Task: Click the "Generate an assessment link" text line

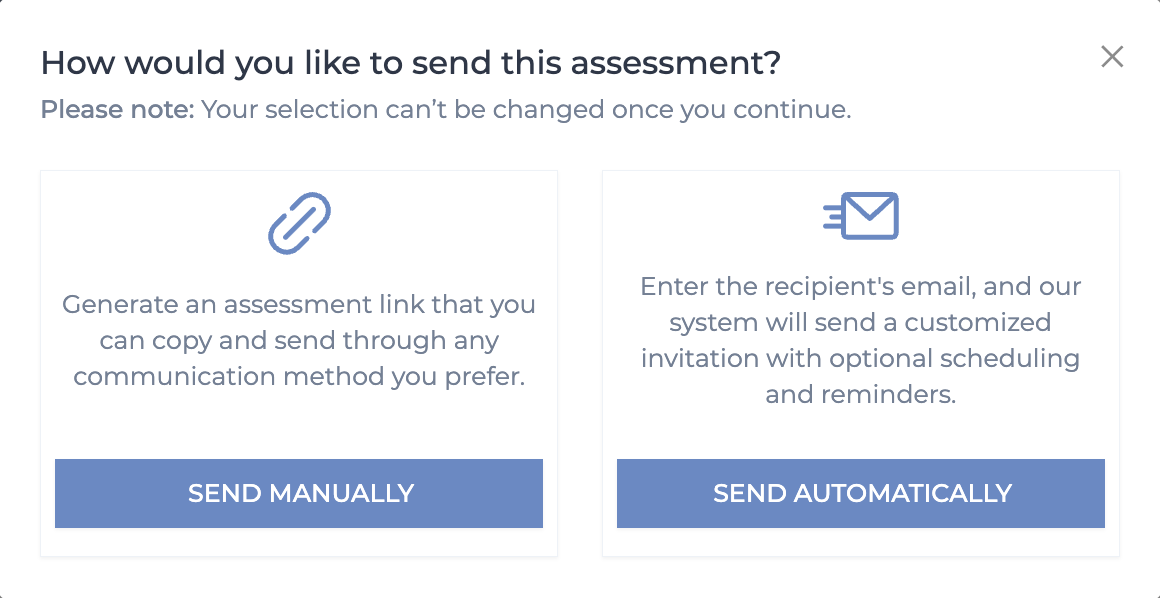Action: coord(299,304)
